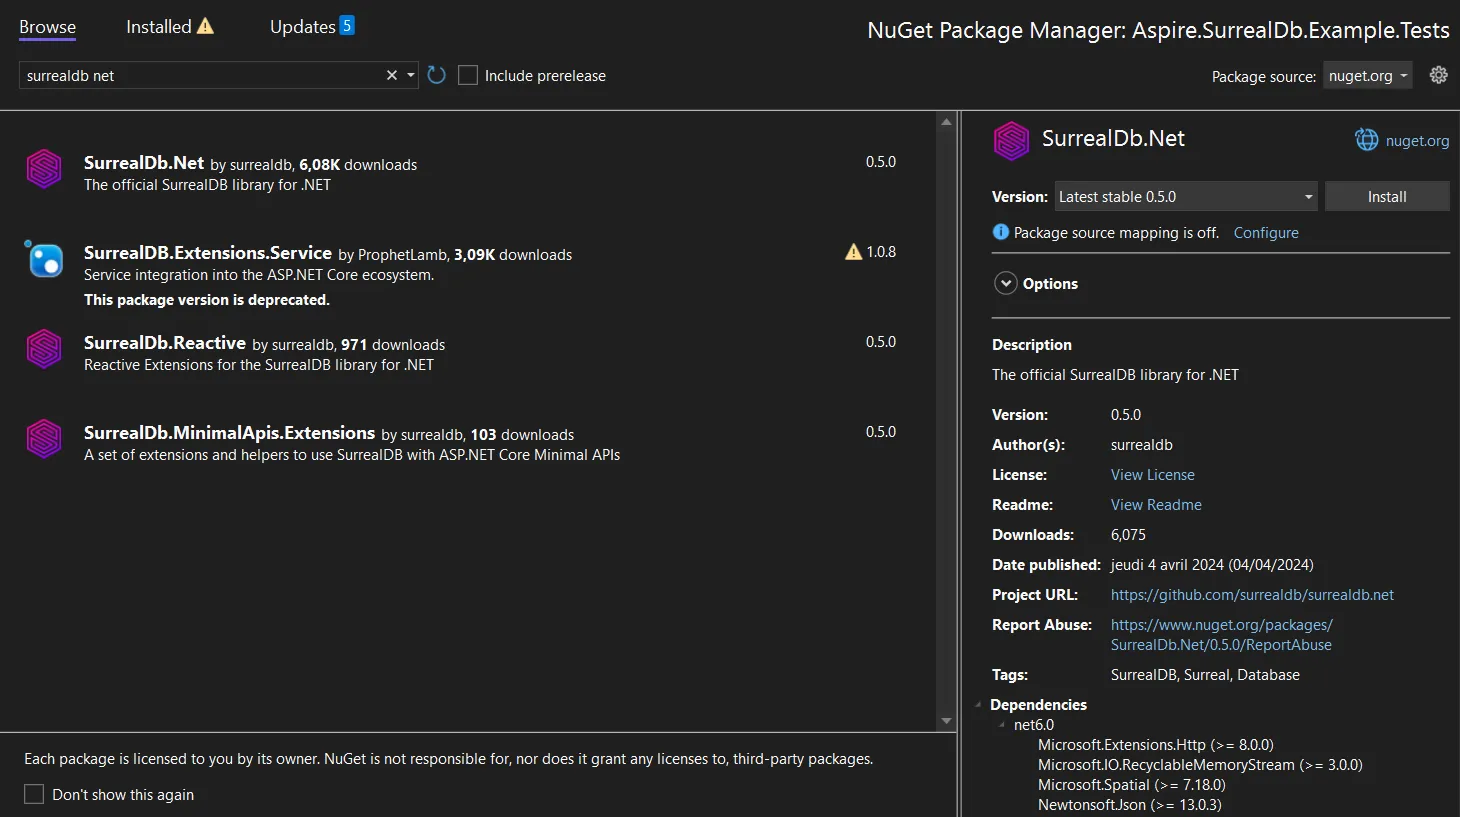The image size is (1460, 817).
Task: Open the View Readme link
Action: (x=1155, y=504)
